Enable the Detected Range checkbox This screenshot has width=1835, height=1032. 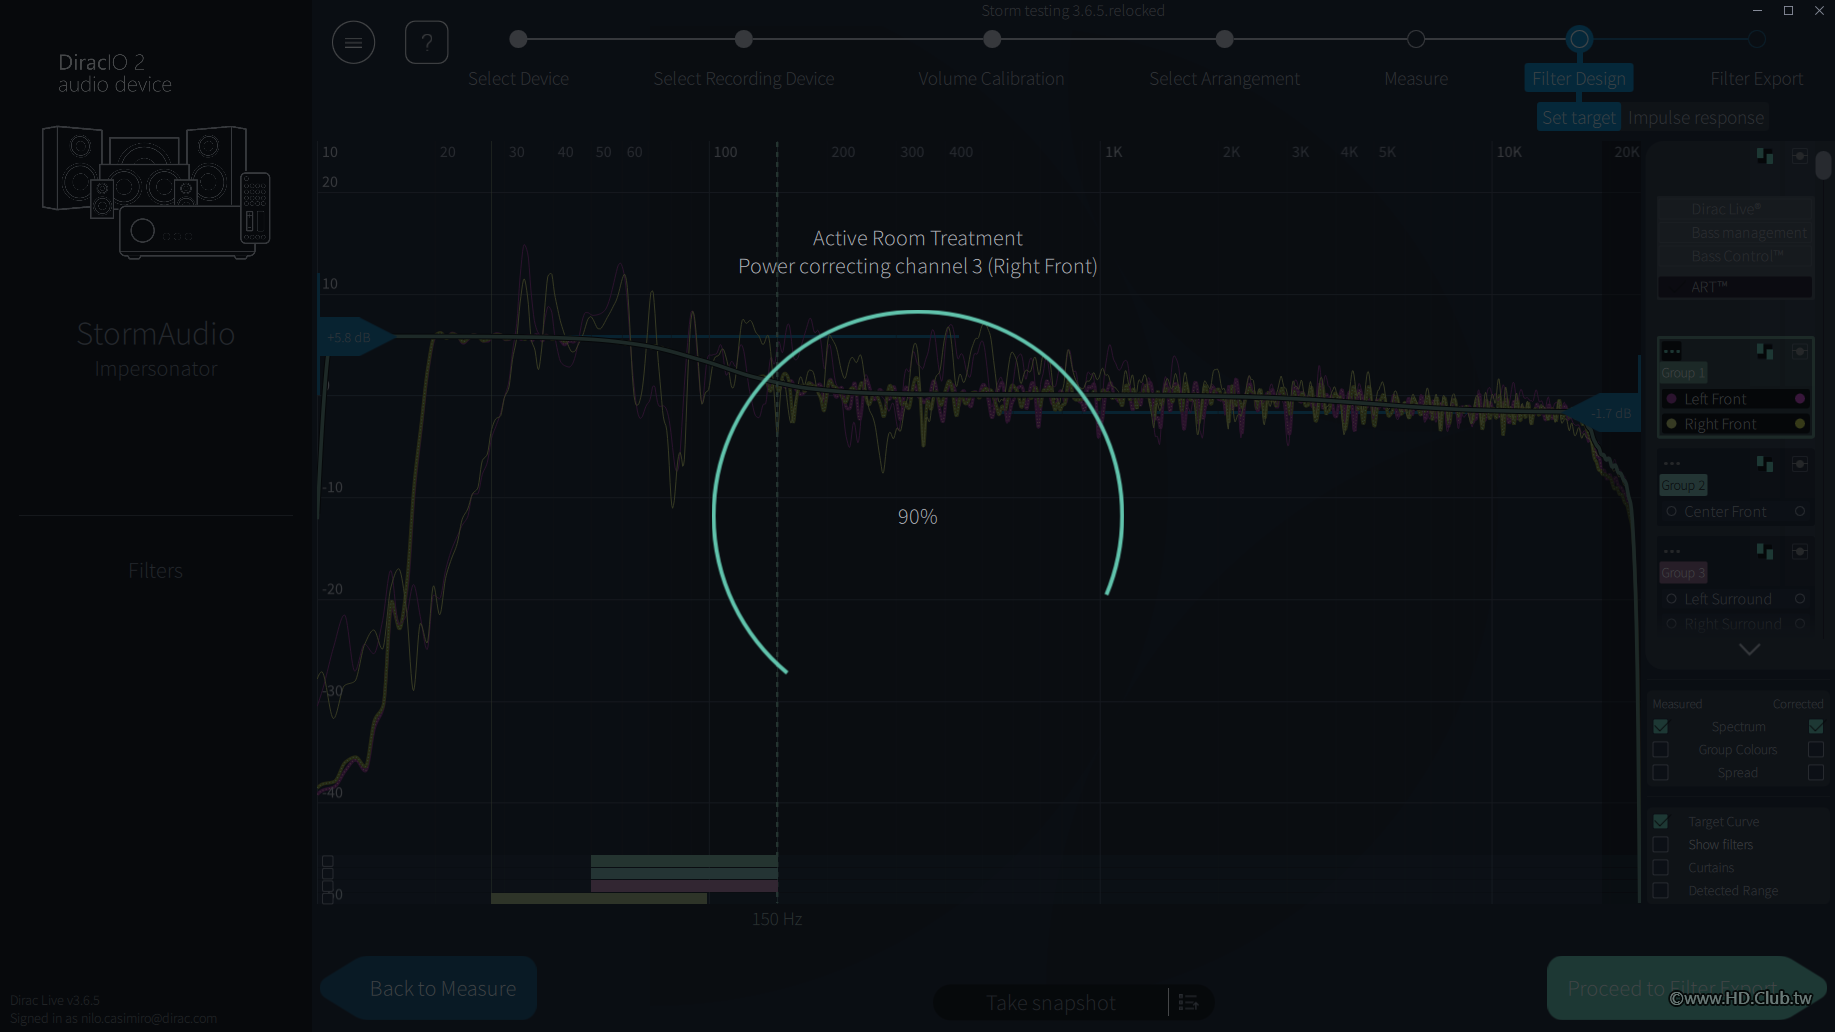1661,891
